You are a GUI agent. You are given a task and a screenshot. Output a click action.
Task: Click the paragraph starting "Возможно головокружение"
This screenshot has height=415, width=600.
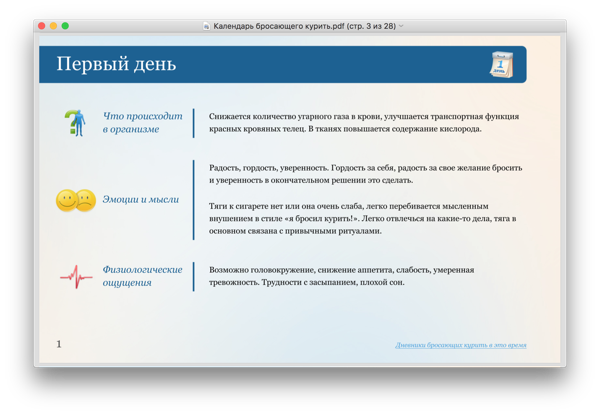point(341,276)
